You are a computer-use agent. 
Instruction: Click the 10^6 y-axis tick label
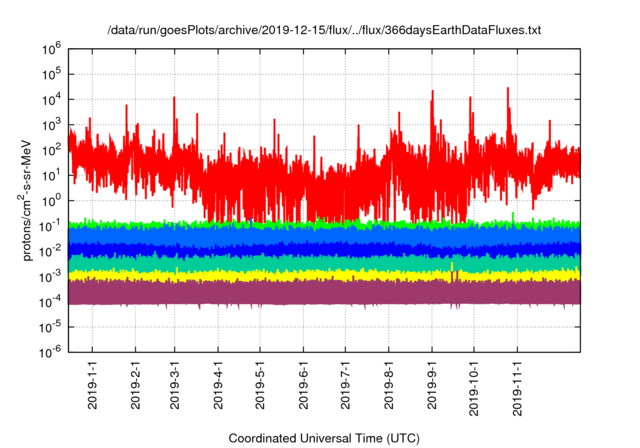(51, 49)
